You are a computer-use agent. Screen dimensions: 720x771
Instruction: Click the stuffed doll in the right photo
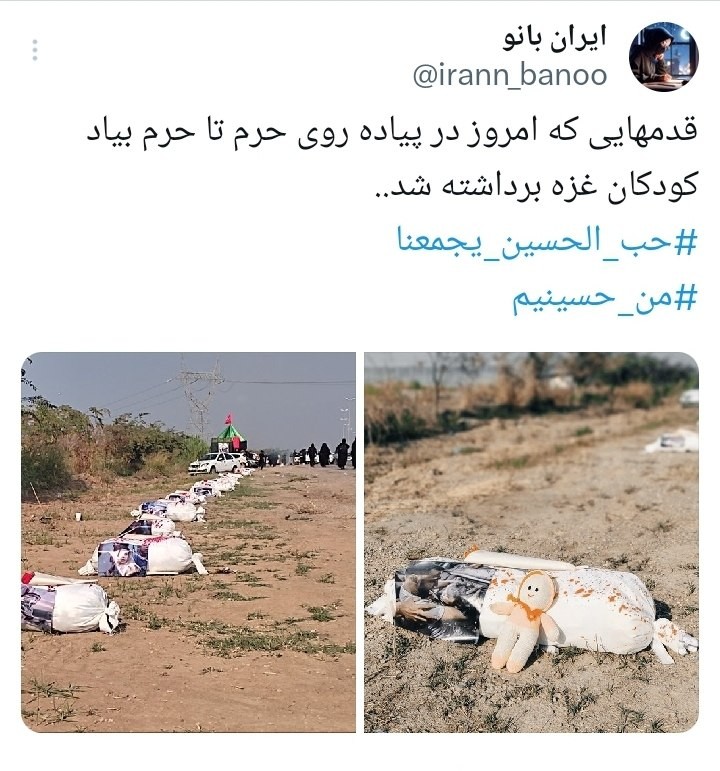525,621
